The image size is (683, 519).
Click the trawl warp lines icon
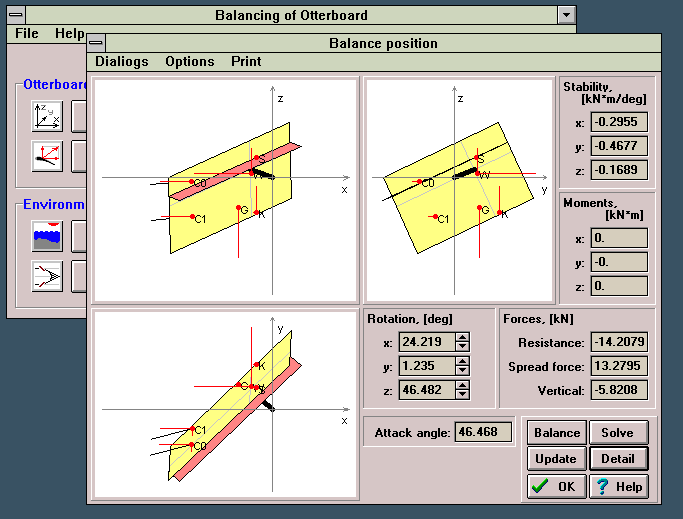click(47, 276)
